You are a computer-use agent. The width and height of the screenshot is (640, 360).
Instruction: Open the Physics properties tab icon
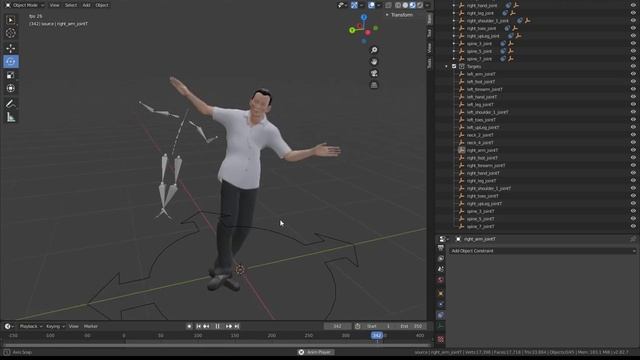[440, 304]
